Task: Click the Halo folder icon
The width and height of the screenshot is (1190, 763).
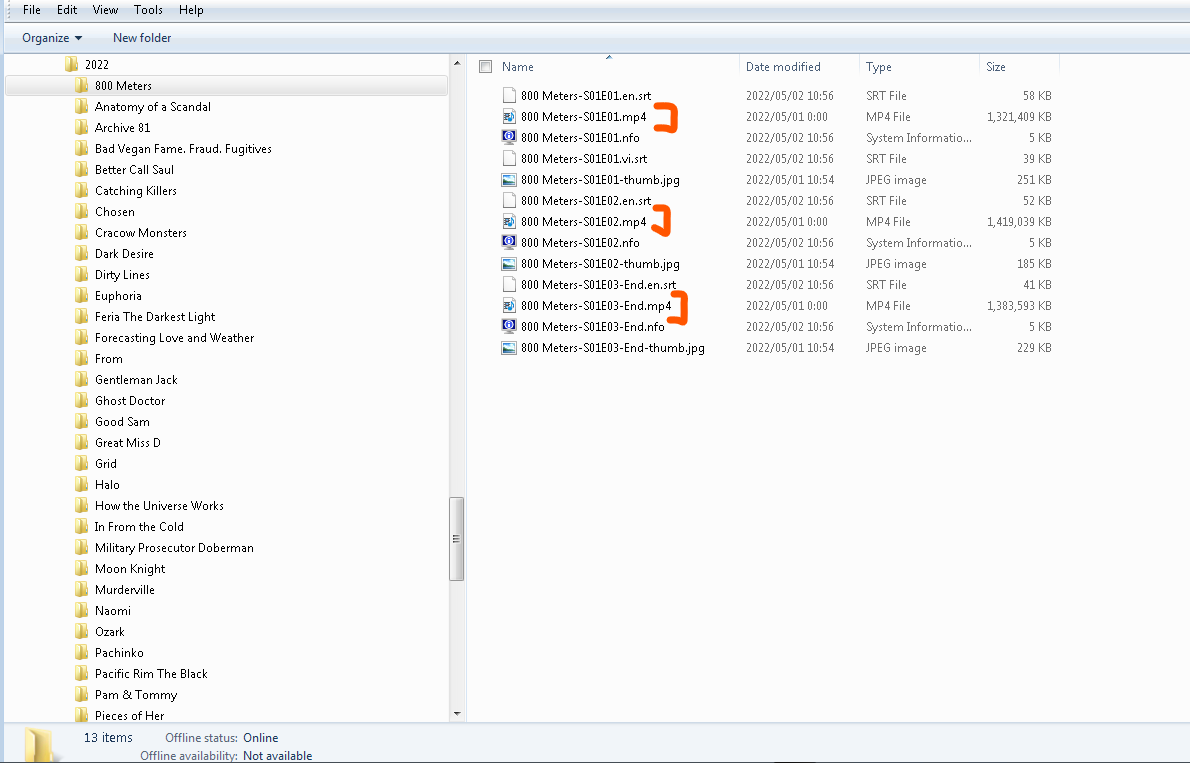Action: tap(82, 484)
